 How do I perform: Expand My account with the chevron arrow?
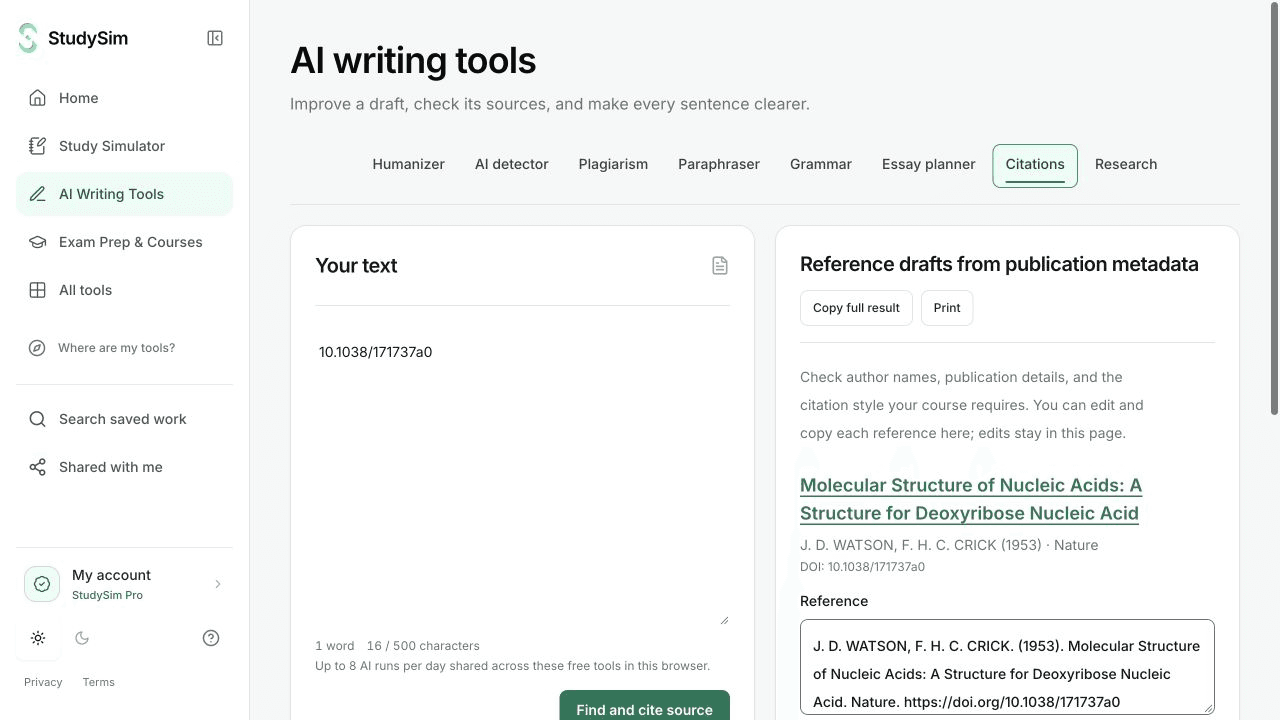point(218,584)
